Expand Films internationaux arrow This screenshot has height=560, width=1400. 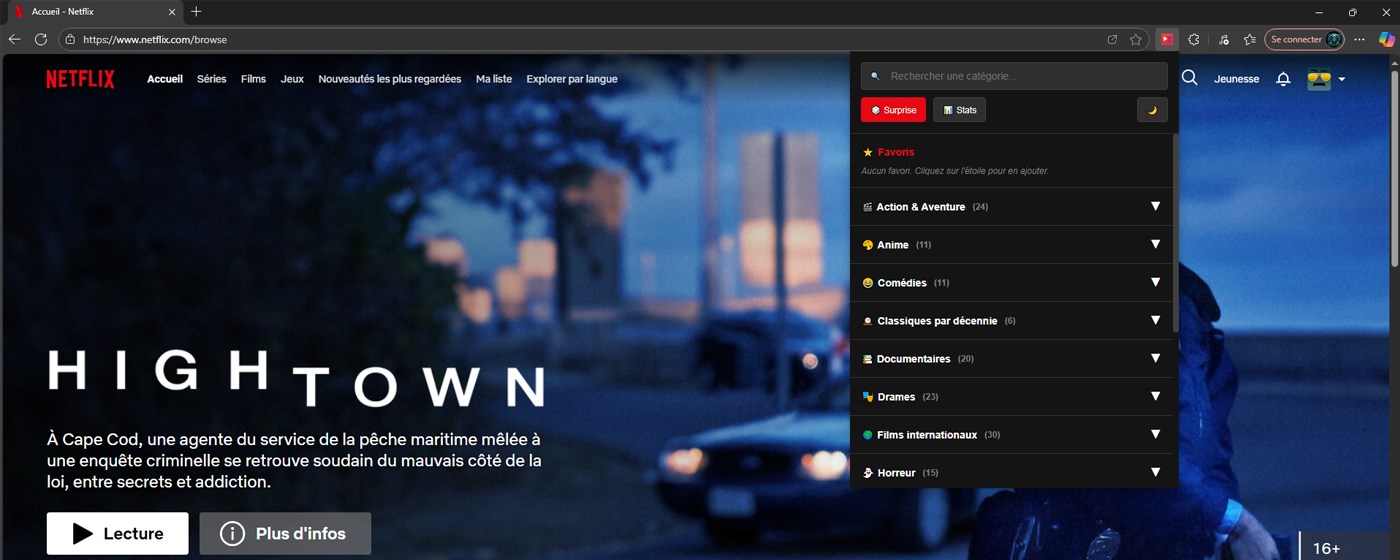point(1155,434)
